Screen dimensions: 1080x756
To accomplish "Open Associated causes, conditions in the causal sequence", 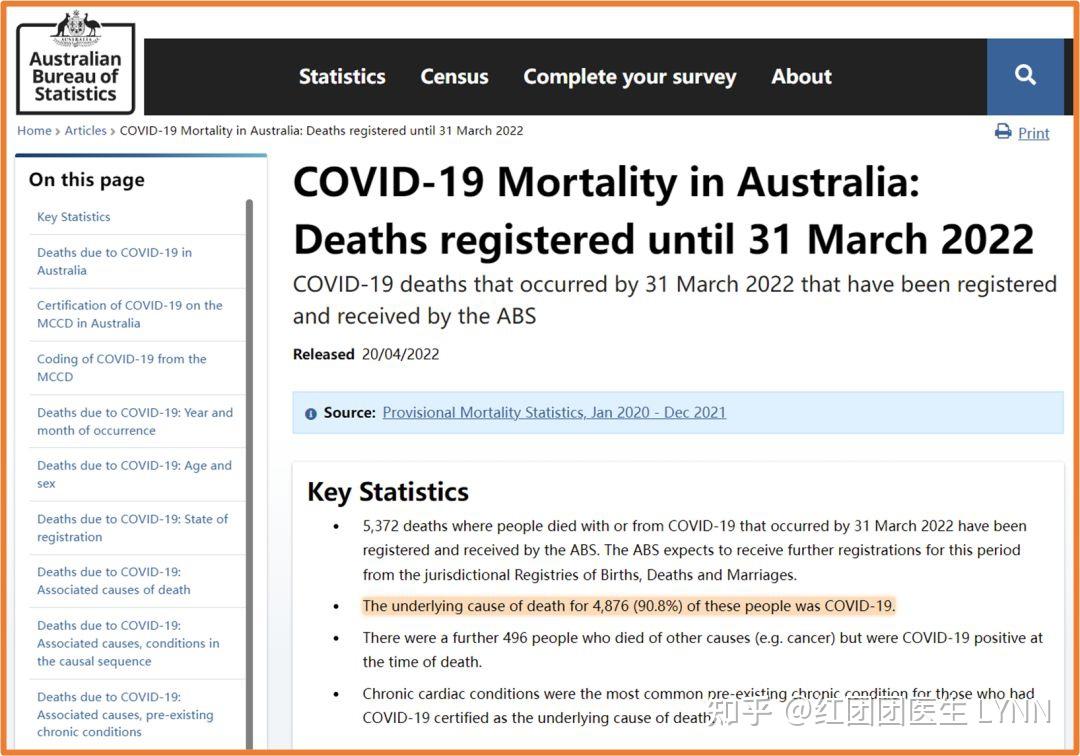I will (128, 643).
